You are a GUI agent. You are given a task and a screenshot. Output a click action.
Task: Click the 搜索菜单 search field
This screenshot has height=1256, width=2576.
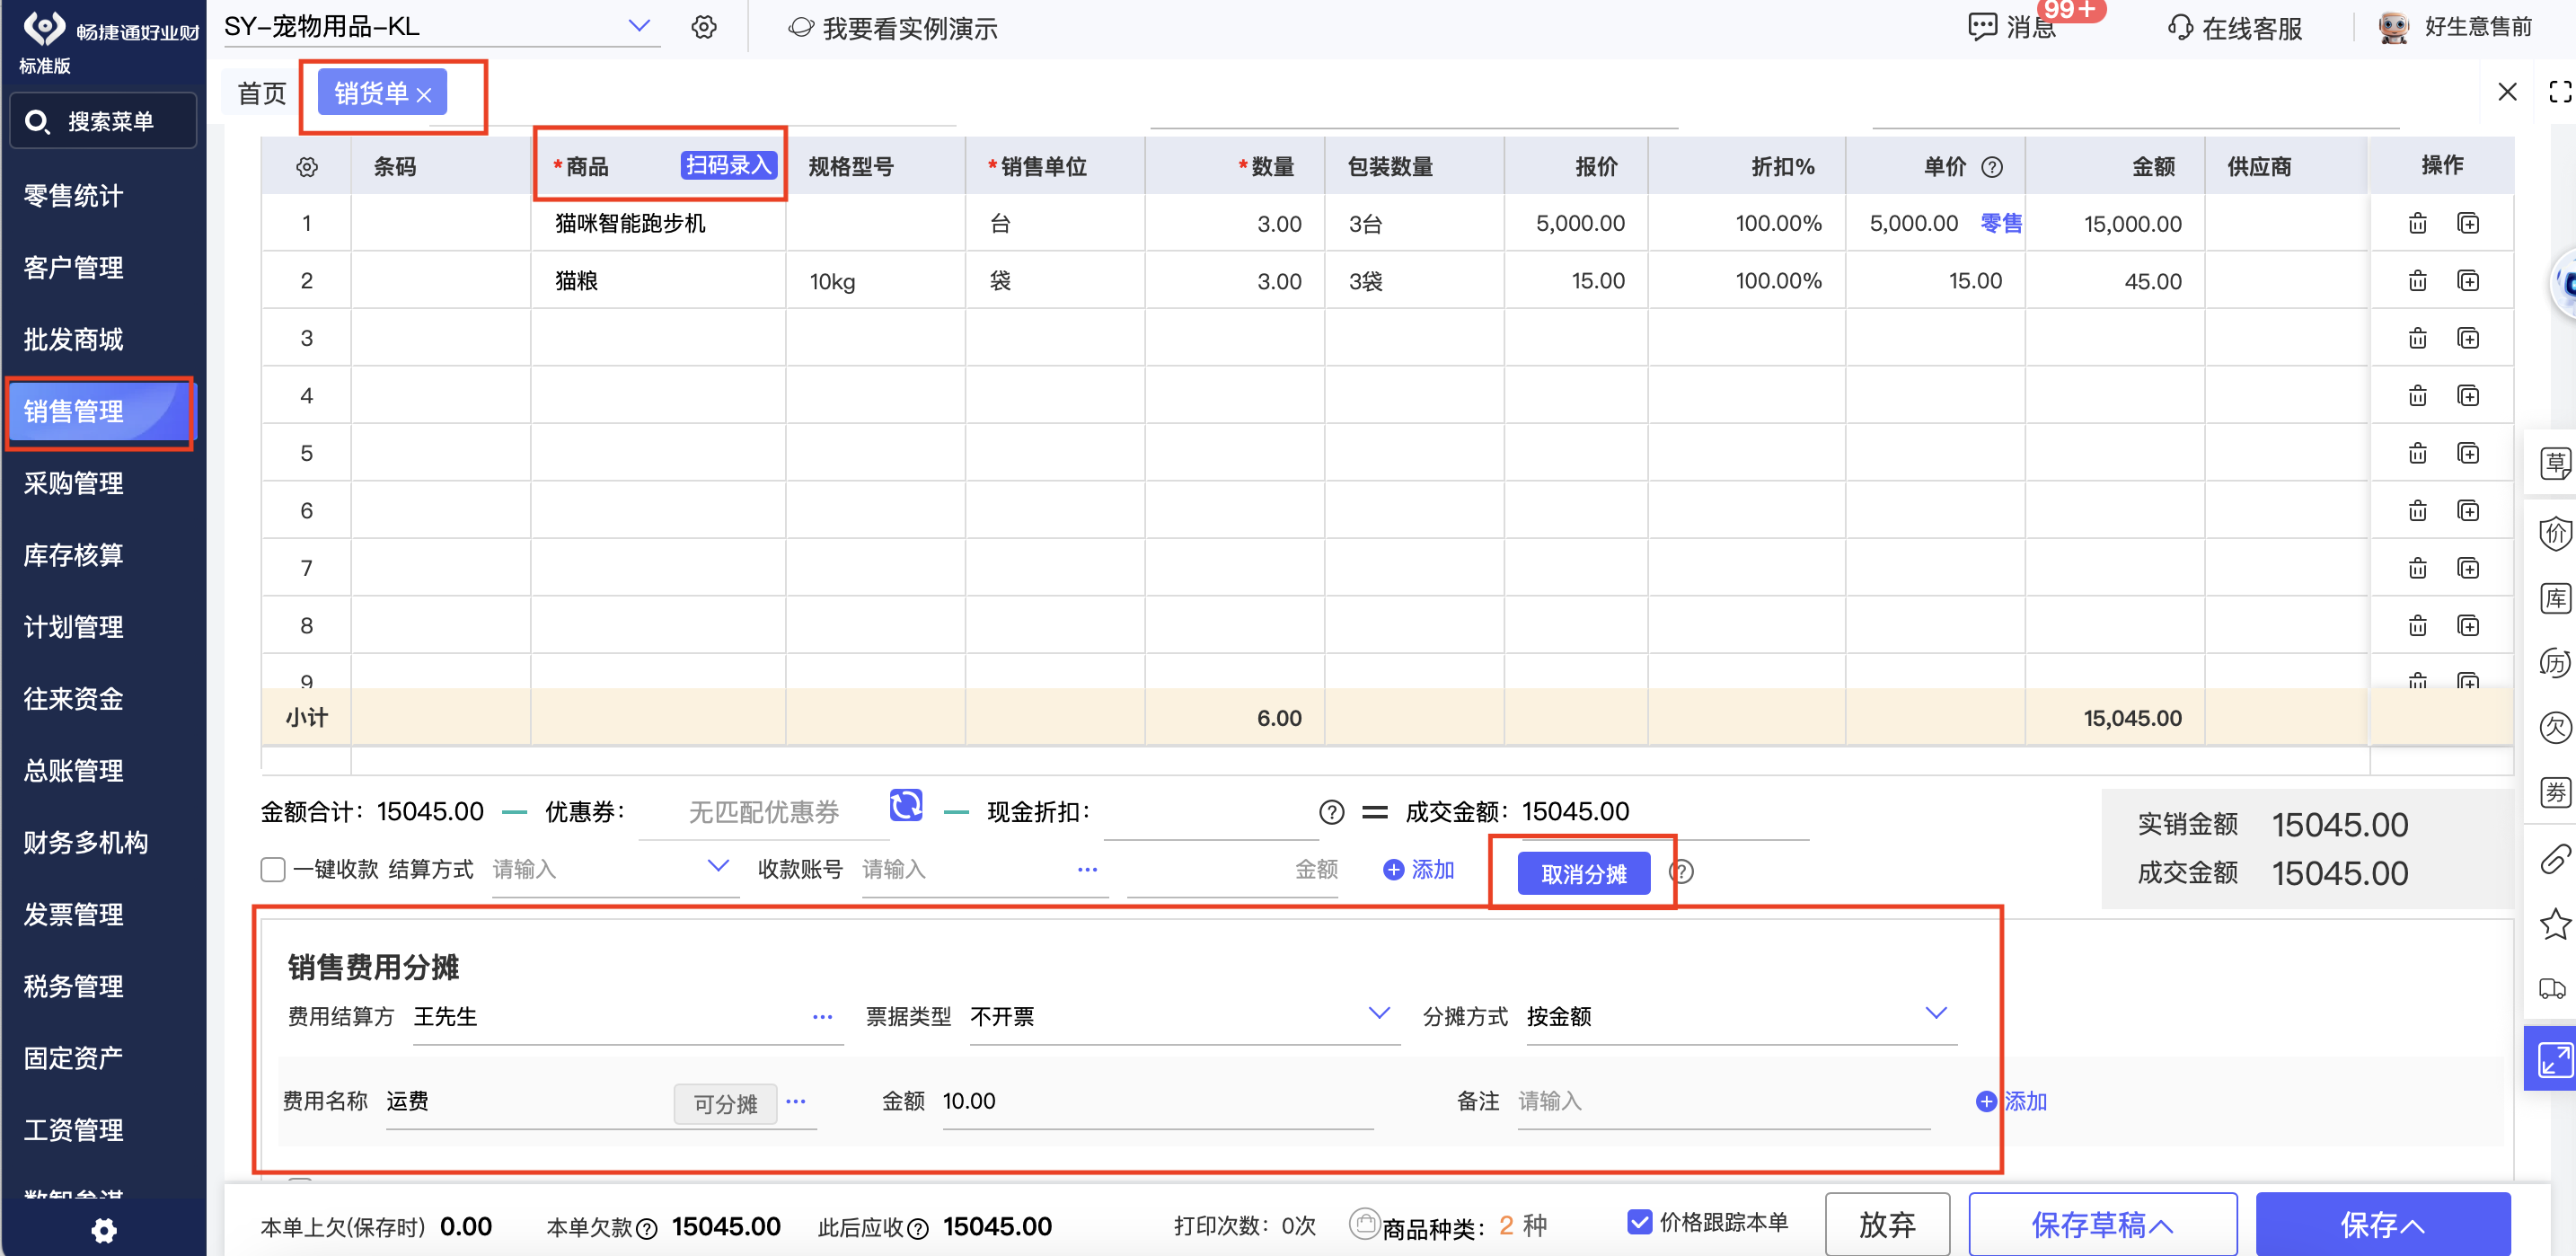tap(103, 121)
